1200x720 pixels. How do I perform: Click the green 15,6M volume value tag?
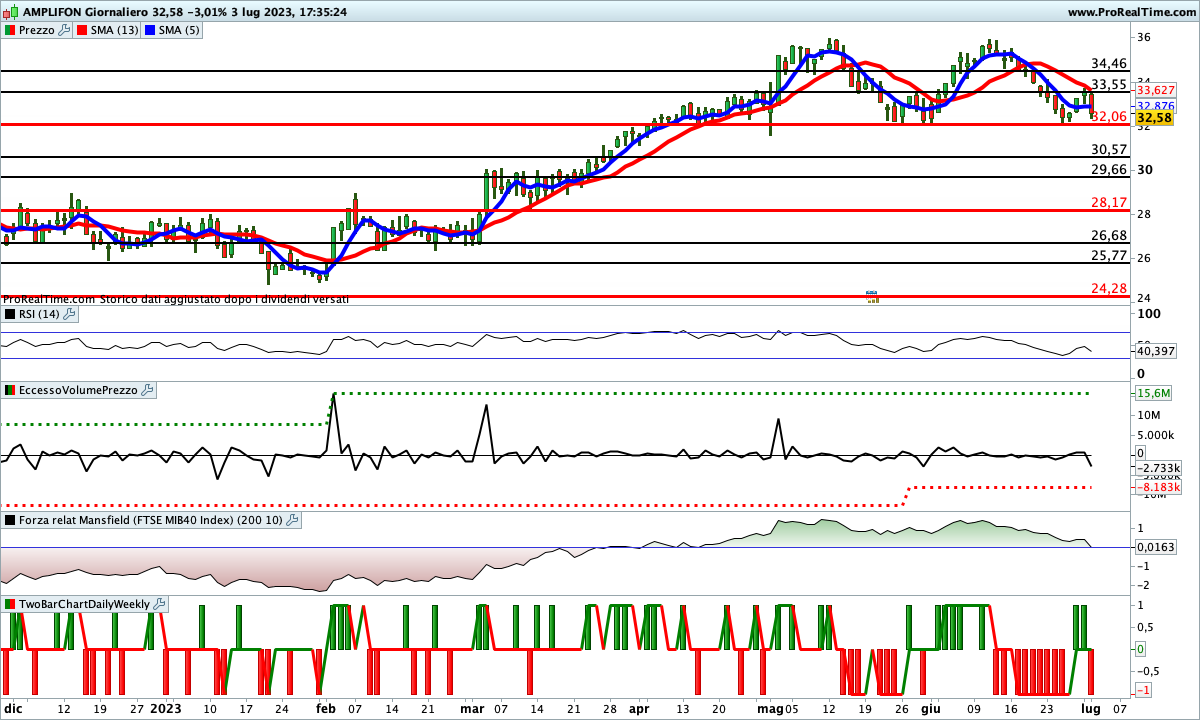pos(1152,393)
